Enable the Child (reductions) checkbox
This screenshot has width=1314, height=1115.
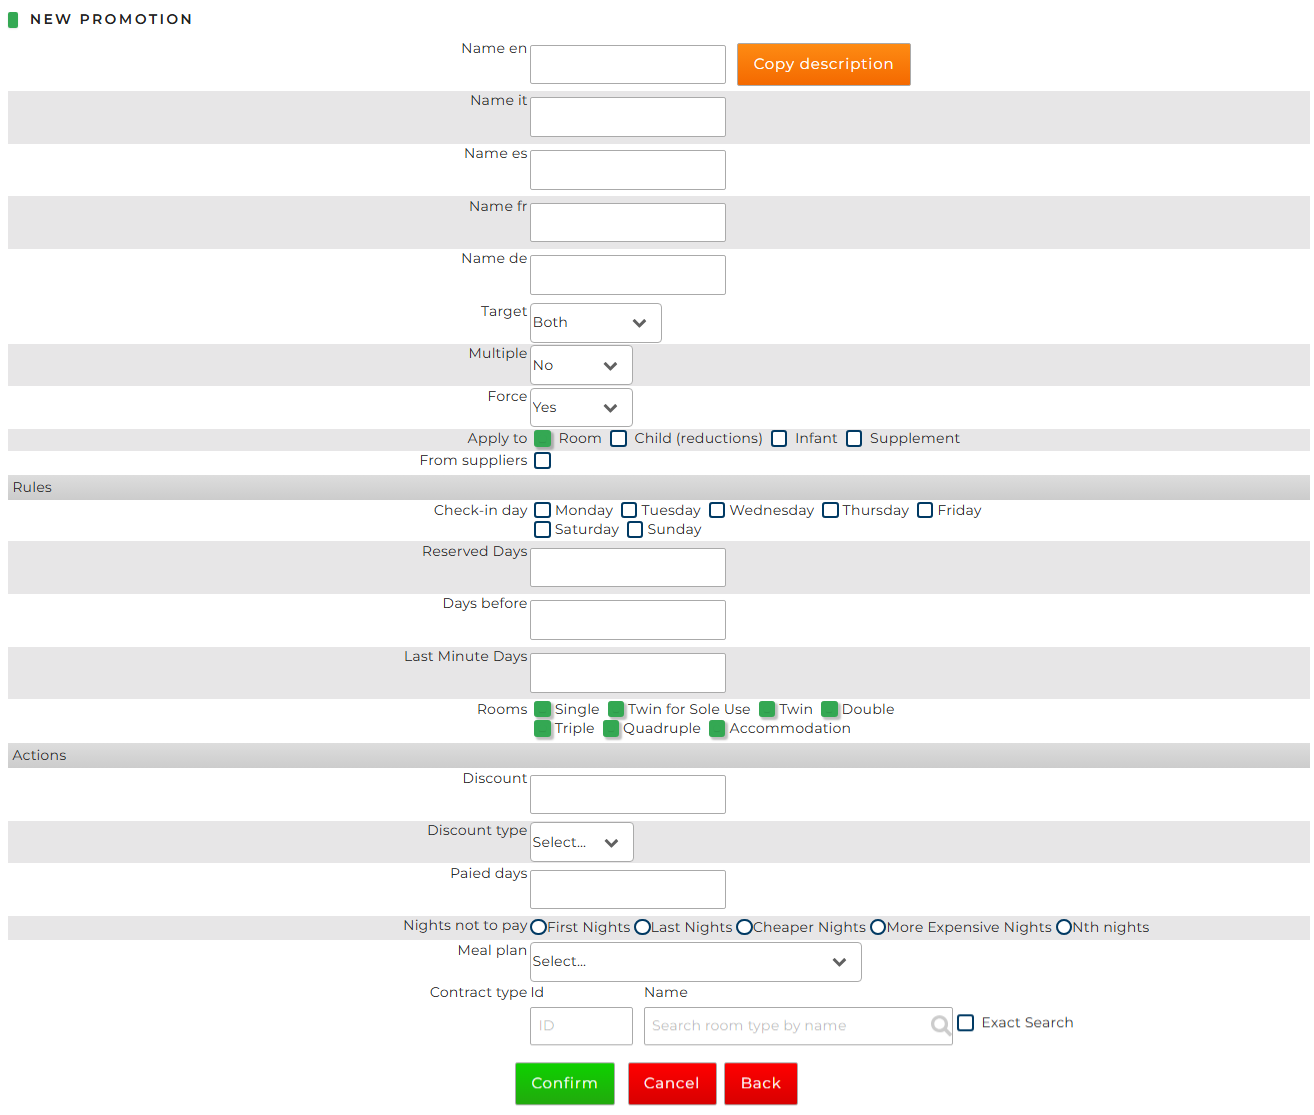(619, 439)
